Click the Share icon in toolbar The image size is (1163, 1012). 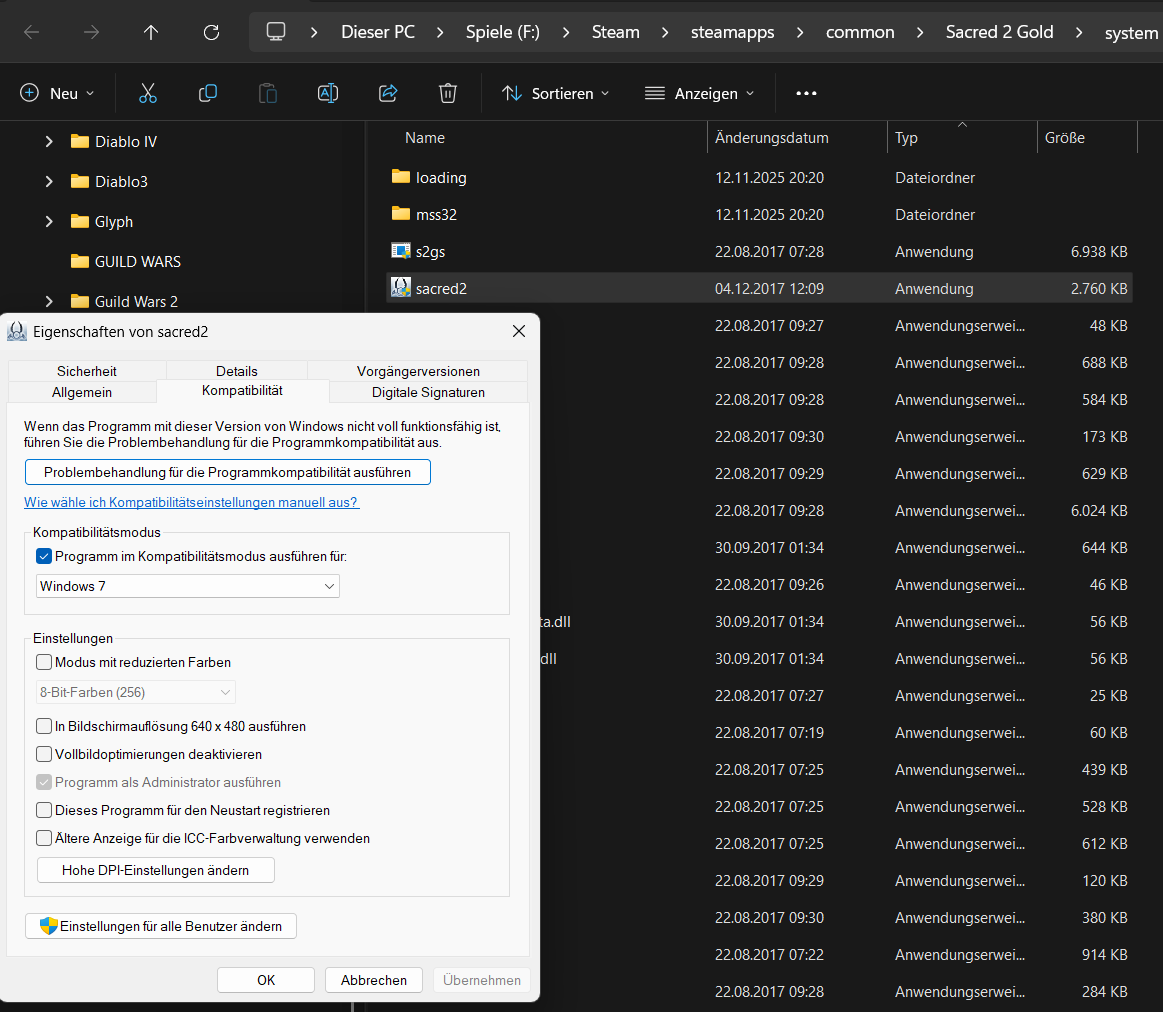pyautogui.click(x=388, y=93)
